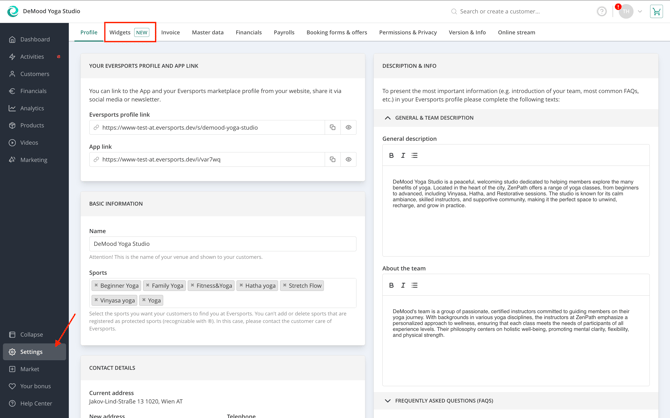Toggle bold in About the team editor

coord(391,286)
